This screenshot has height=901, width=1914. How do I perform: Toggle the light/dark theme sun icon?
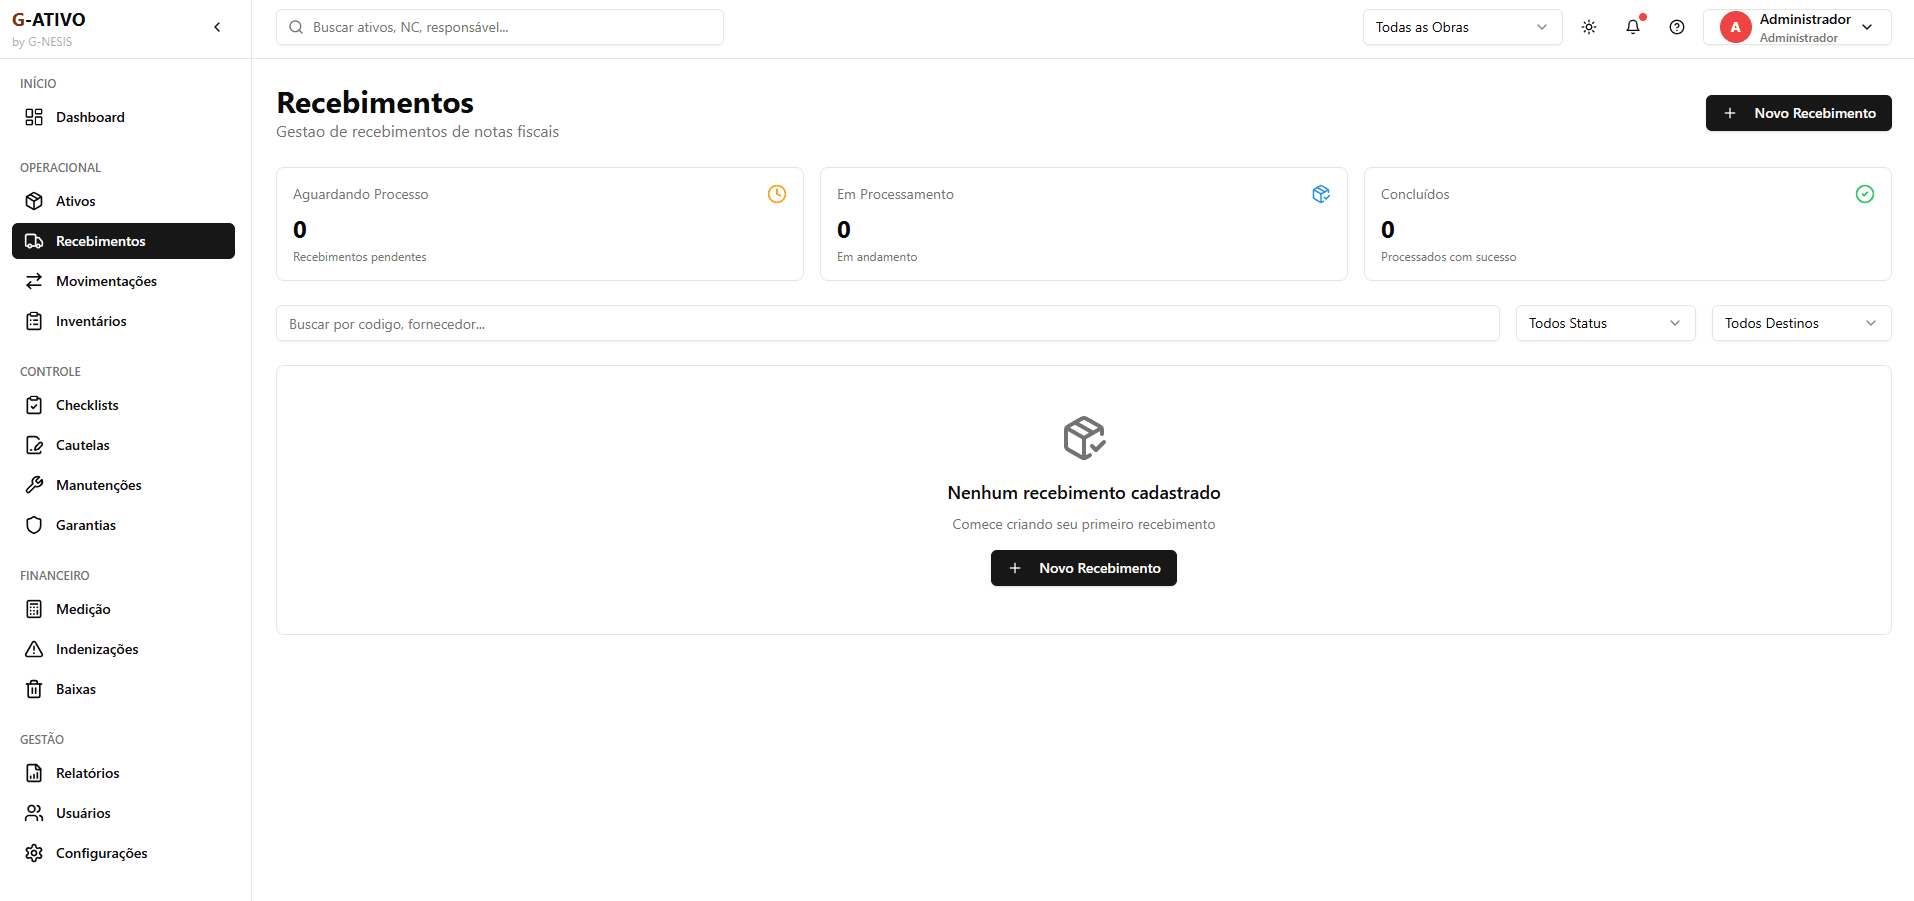pyautogui.click(x=1588, y=27)
